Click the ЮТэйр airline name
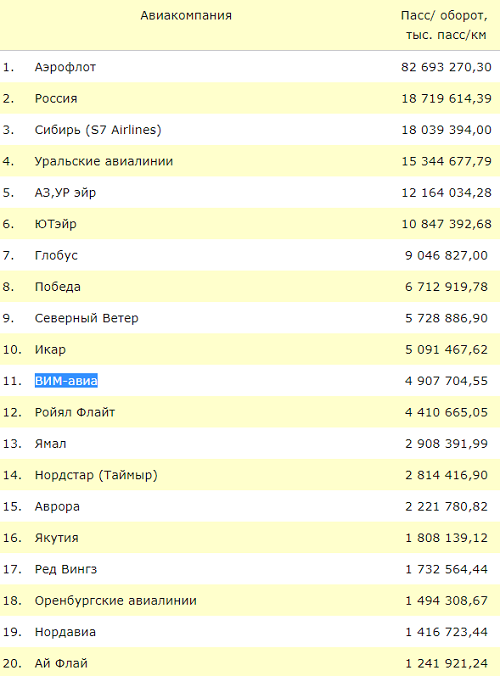Image resolution: width=500 pixels, height=676 pixels. tap(56, 224)
